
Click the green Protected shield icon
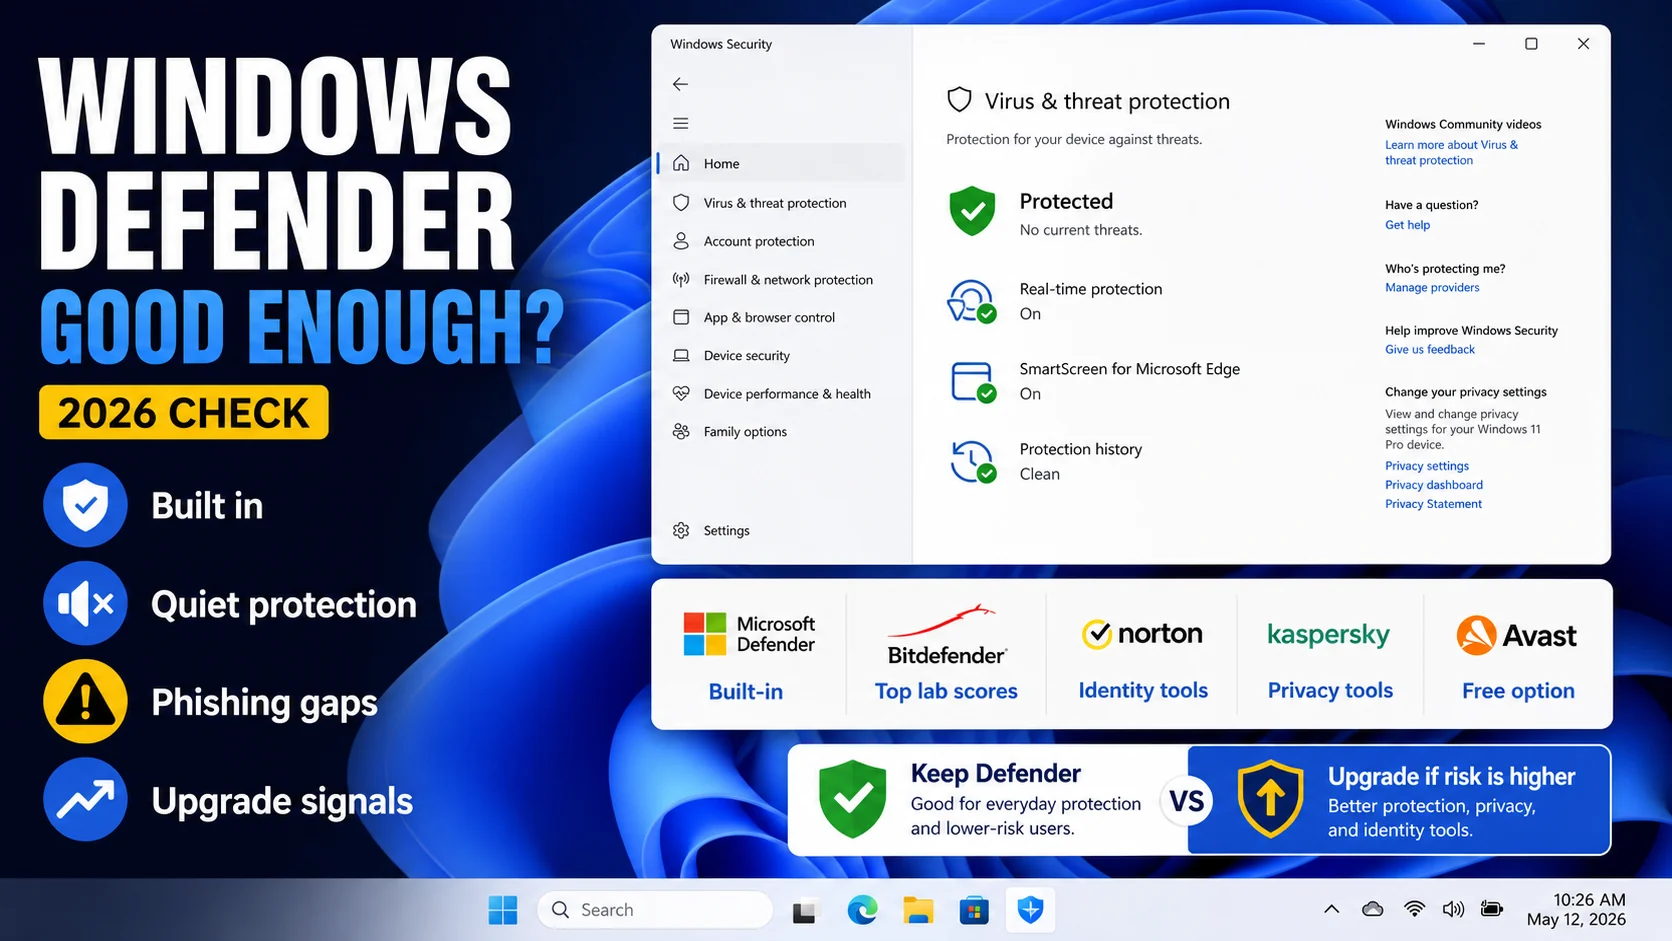[972, 211]
